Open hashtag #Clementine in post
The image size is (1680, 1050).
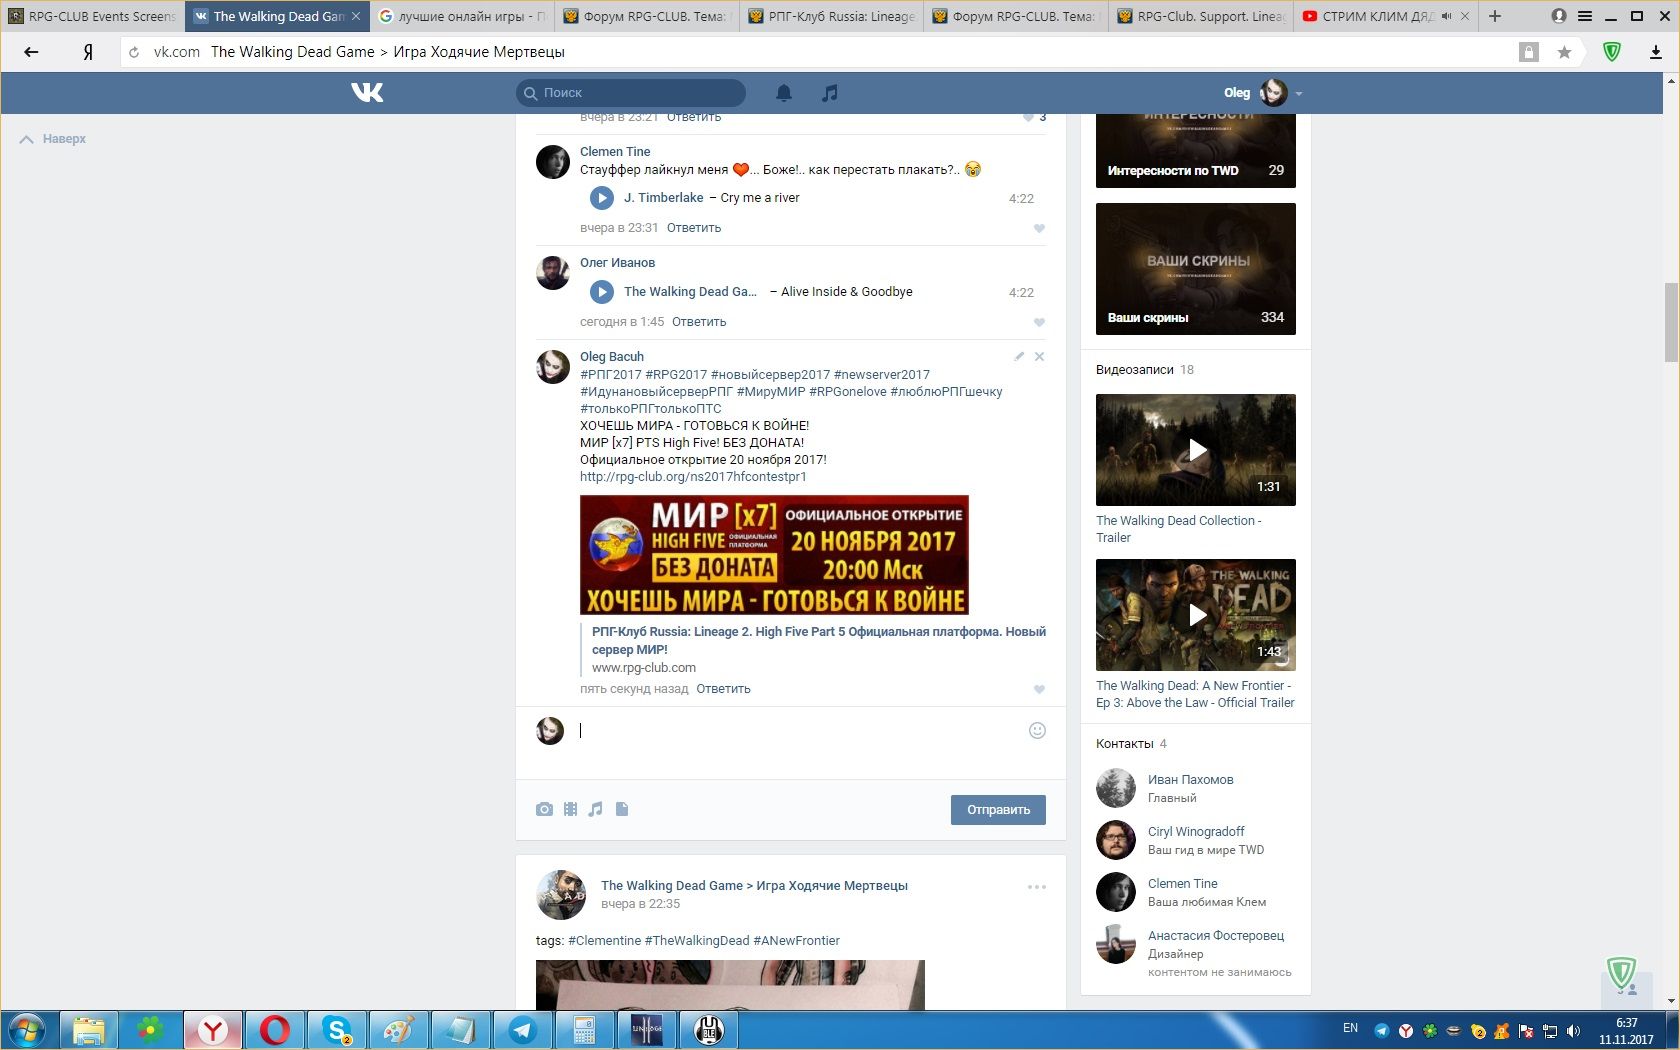(x=604, y=941)
